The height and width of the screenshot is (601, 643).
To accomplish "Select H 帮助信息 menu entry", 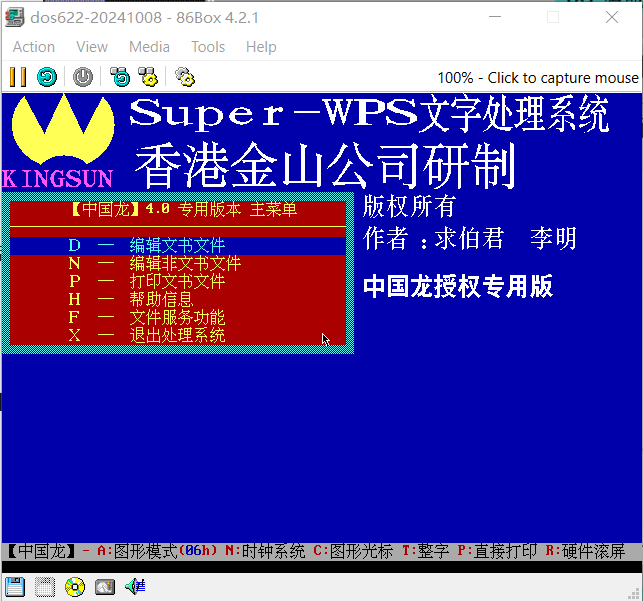I will [x=178, y=300].
